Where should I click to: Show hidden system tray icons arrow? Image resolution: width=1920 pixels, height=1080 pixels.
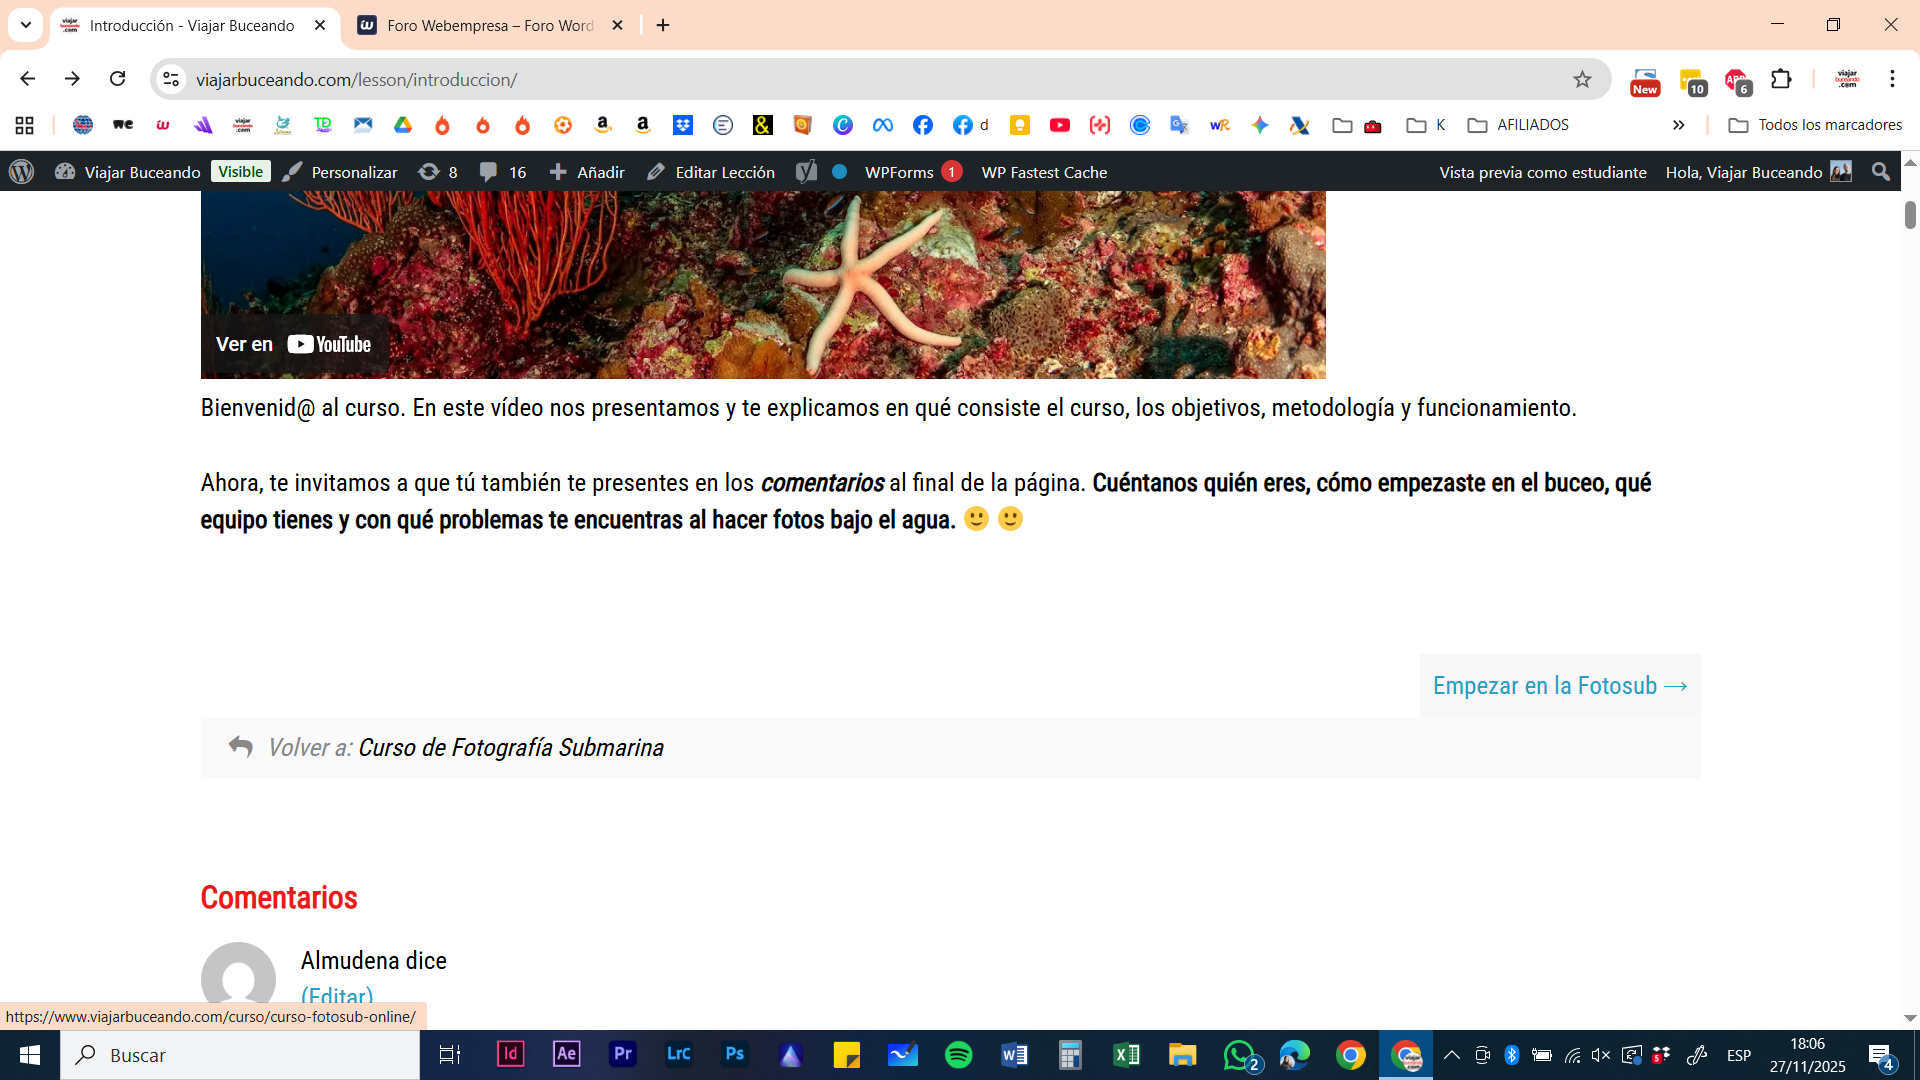(1452, 1055)
